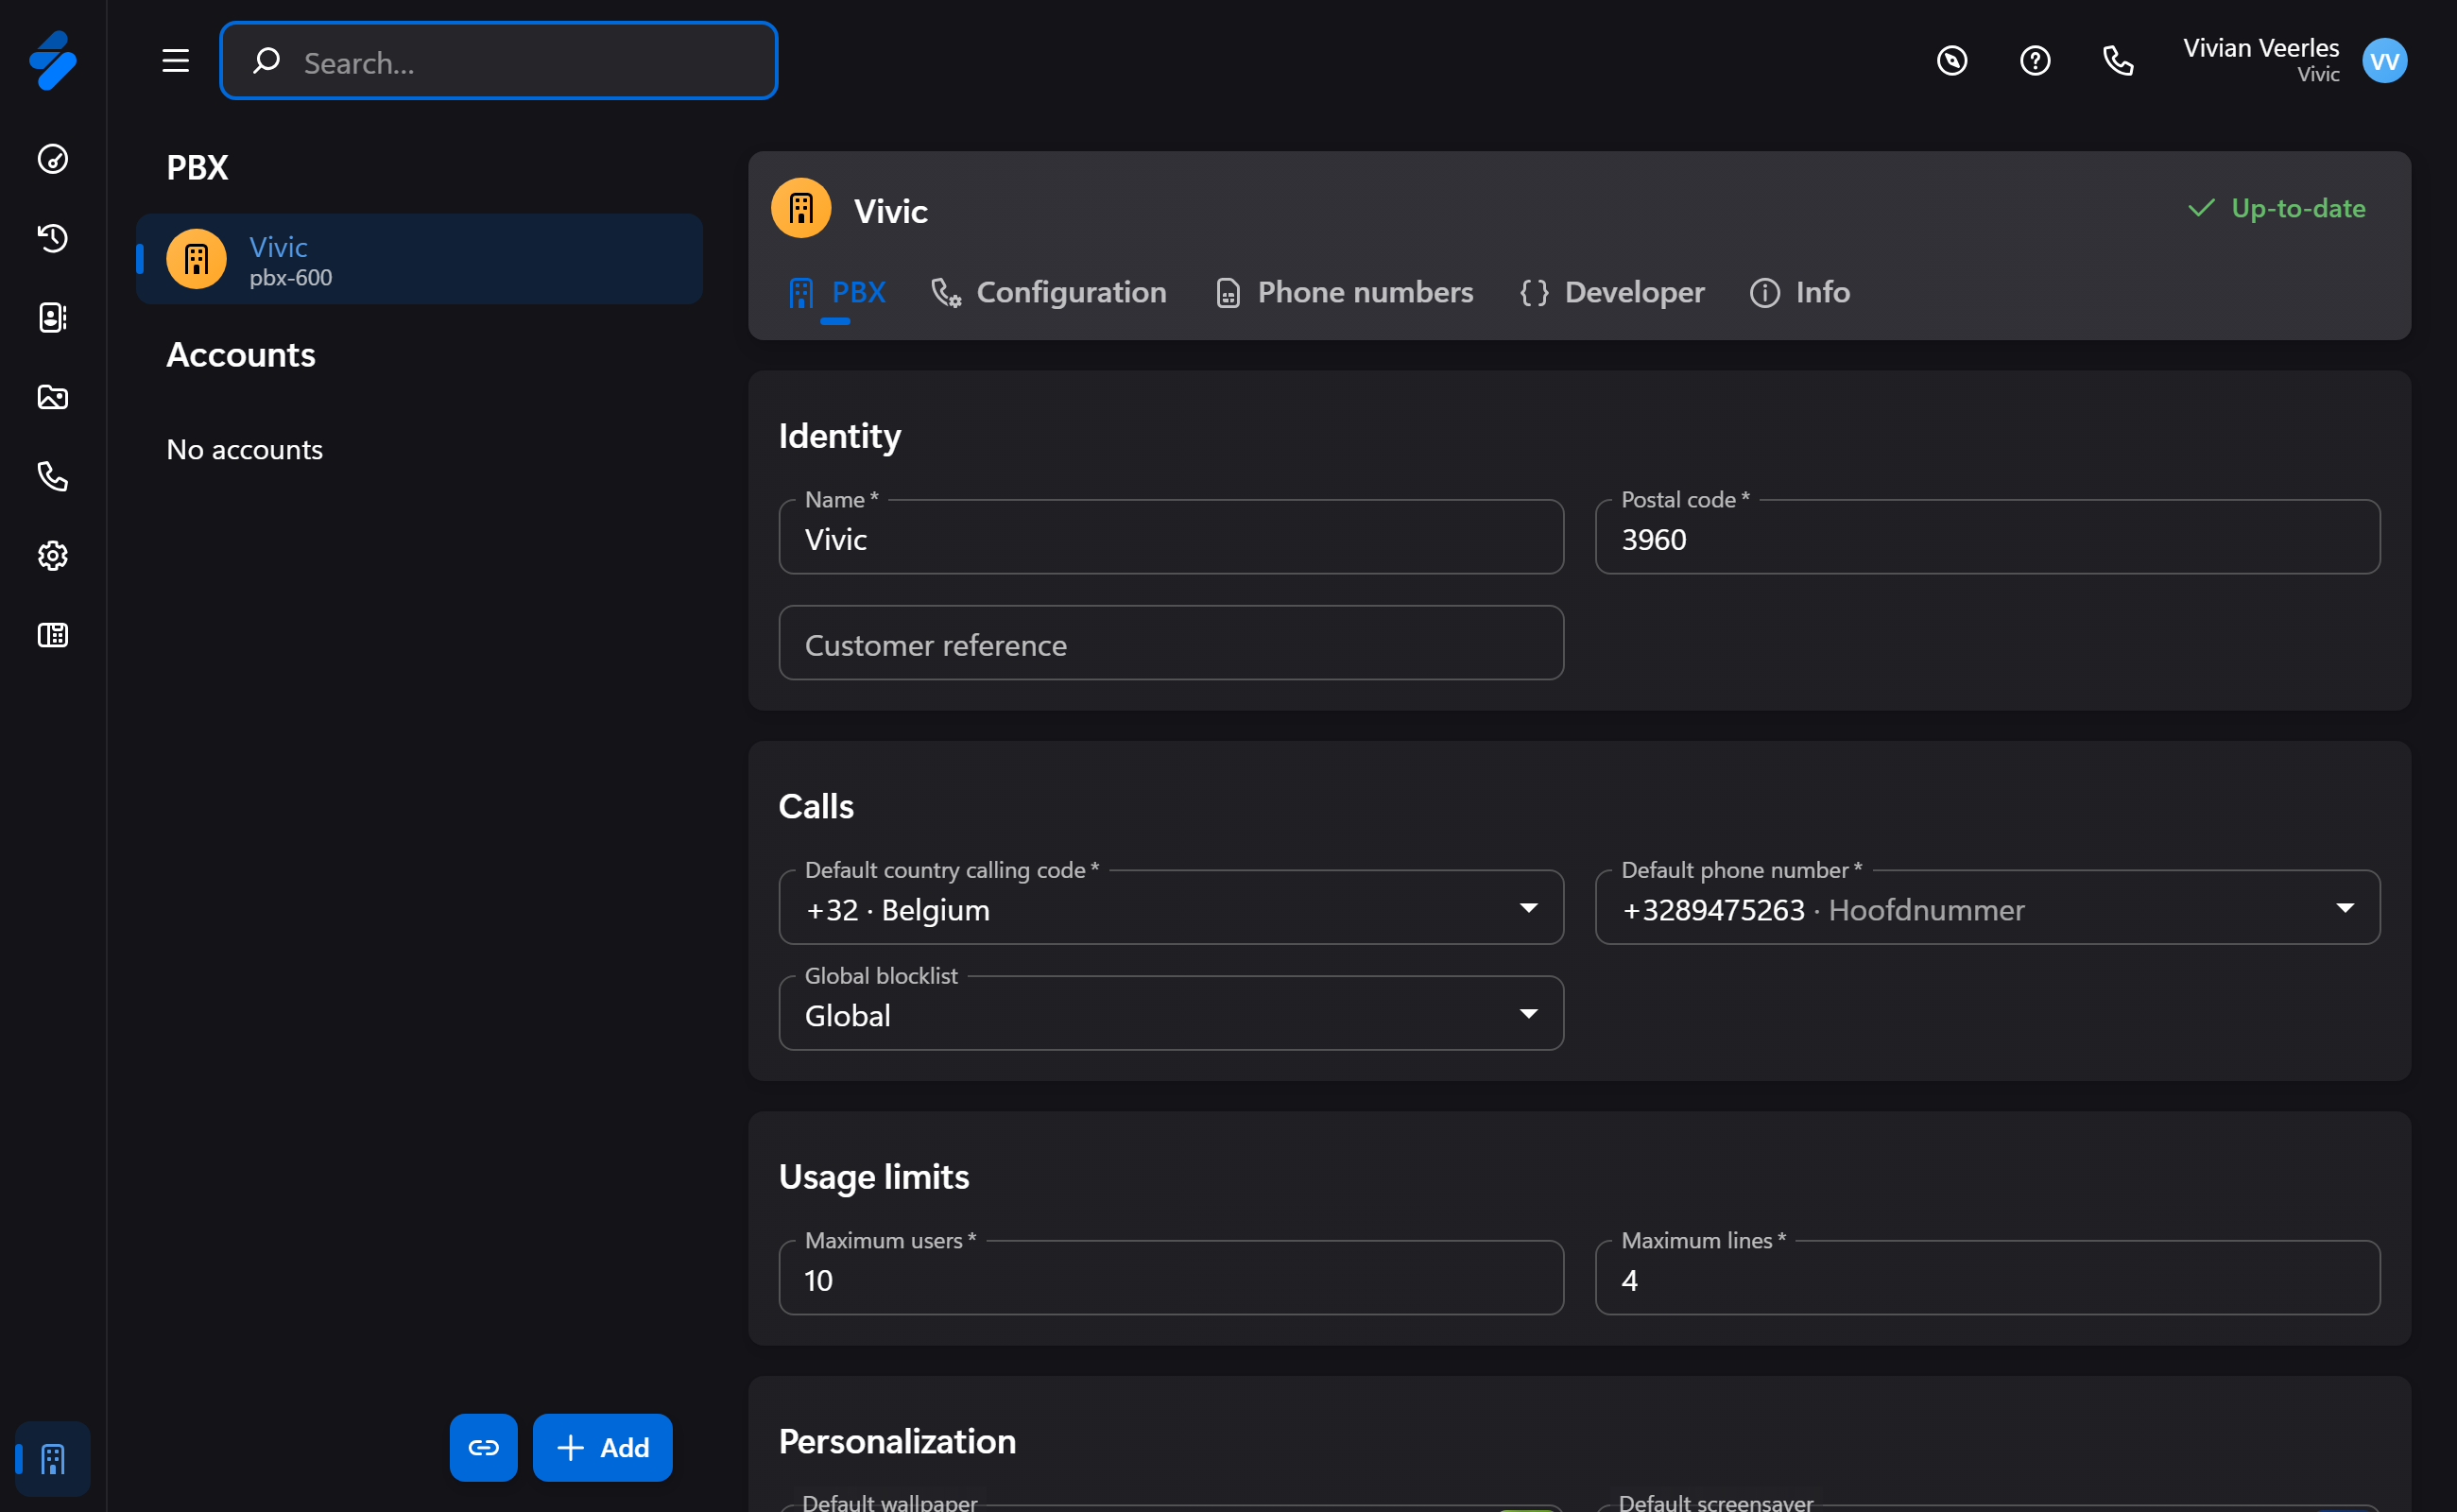Expand Default phone number dropdown
The height and width of the screenshot is (1512, 2457).
tap(1987, 908)
